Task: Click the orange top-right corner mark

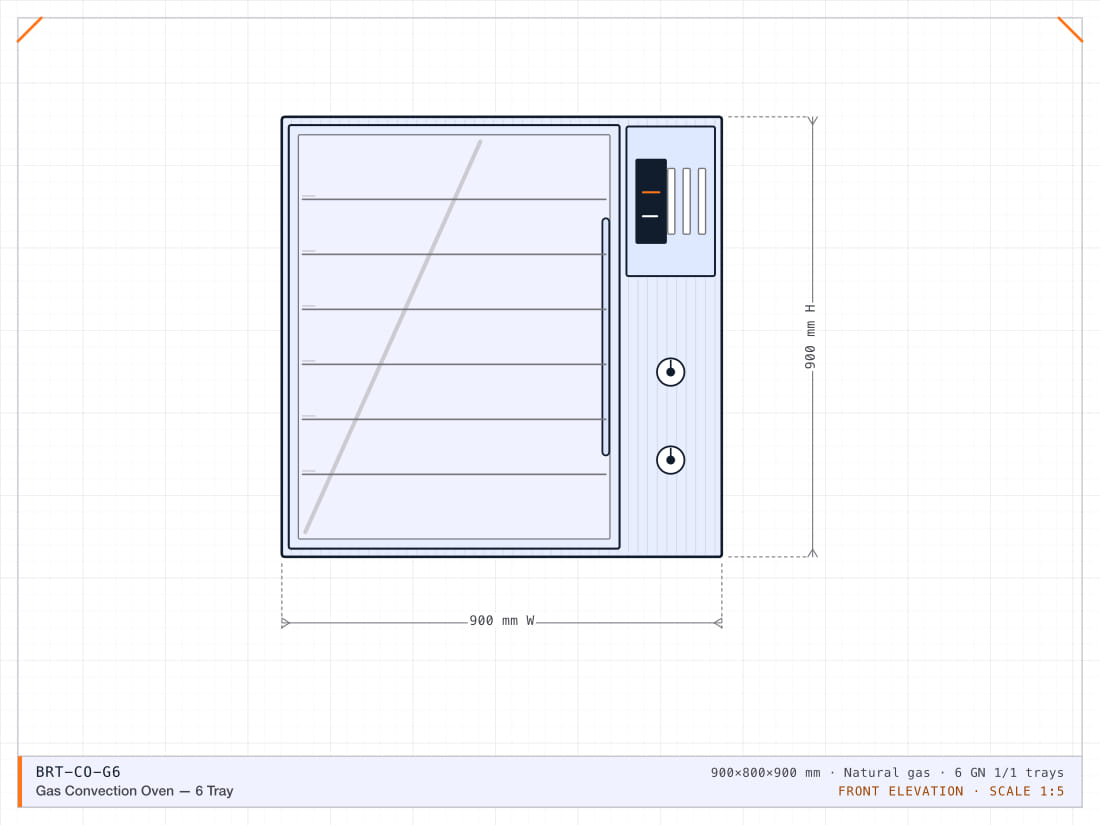Action: coord(1070,29)
